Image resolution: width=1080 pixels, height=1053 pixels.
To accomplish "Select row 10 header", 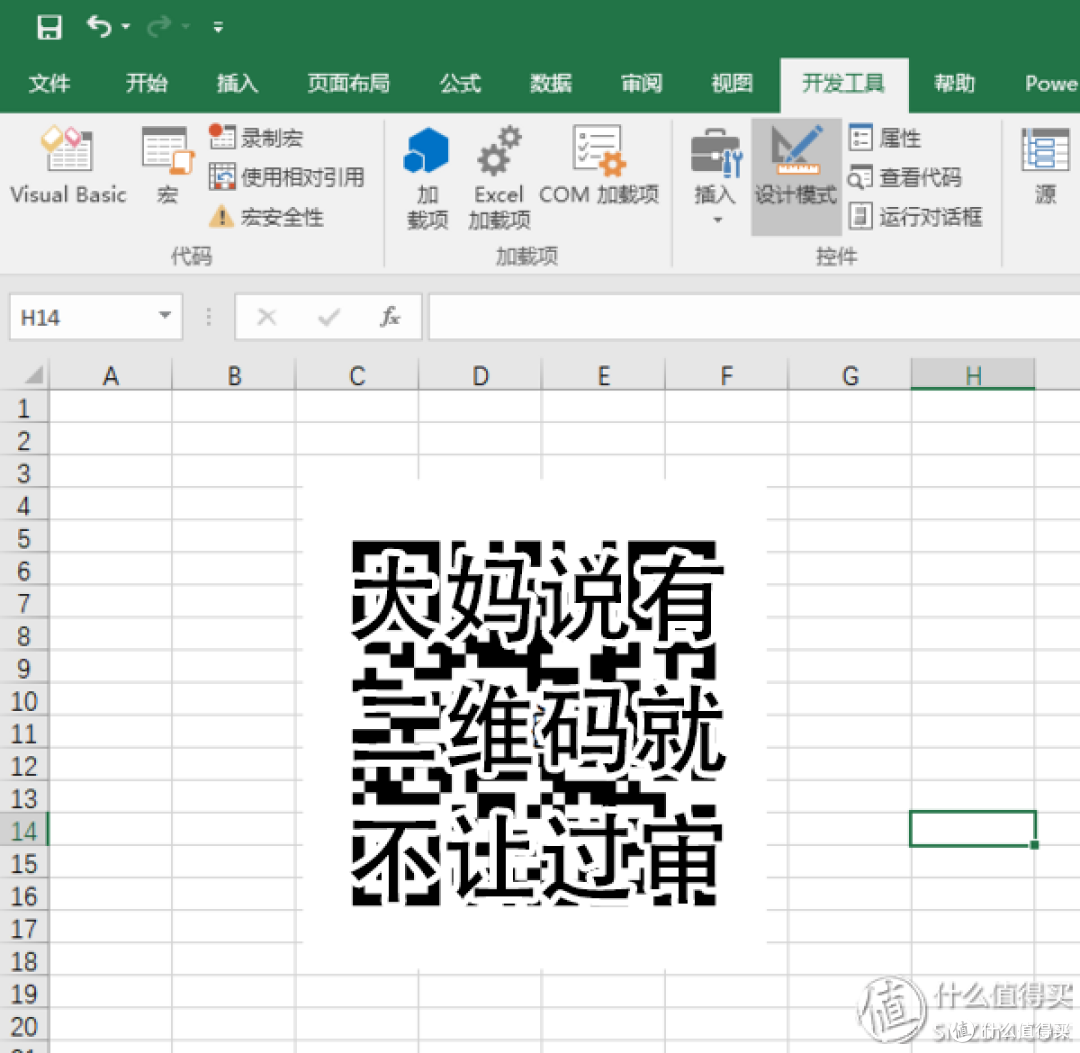I will pos(23,701).
